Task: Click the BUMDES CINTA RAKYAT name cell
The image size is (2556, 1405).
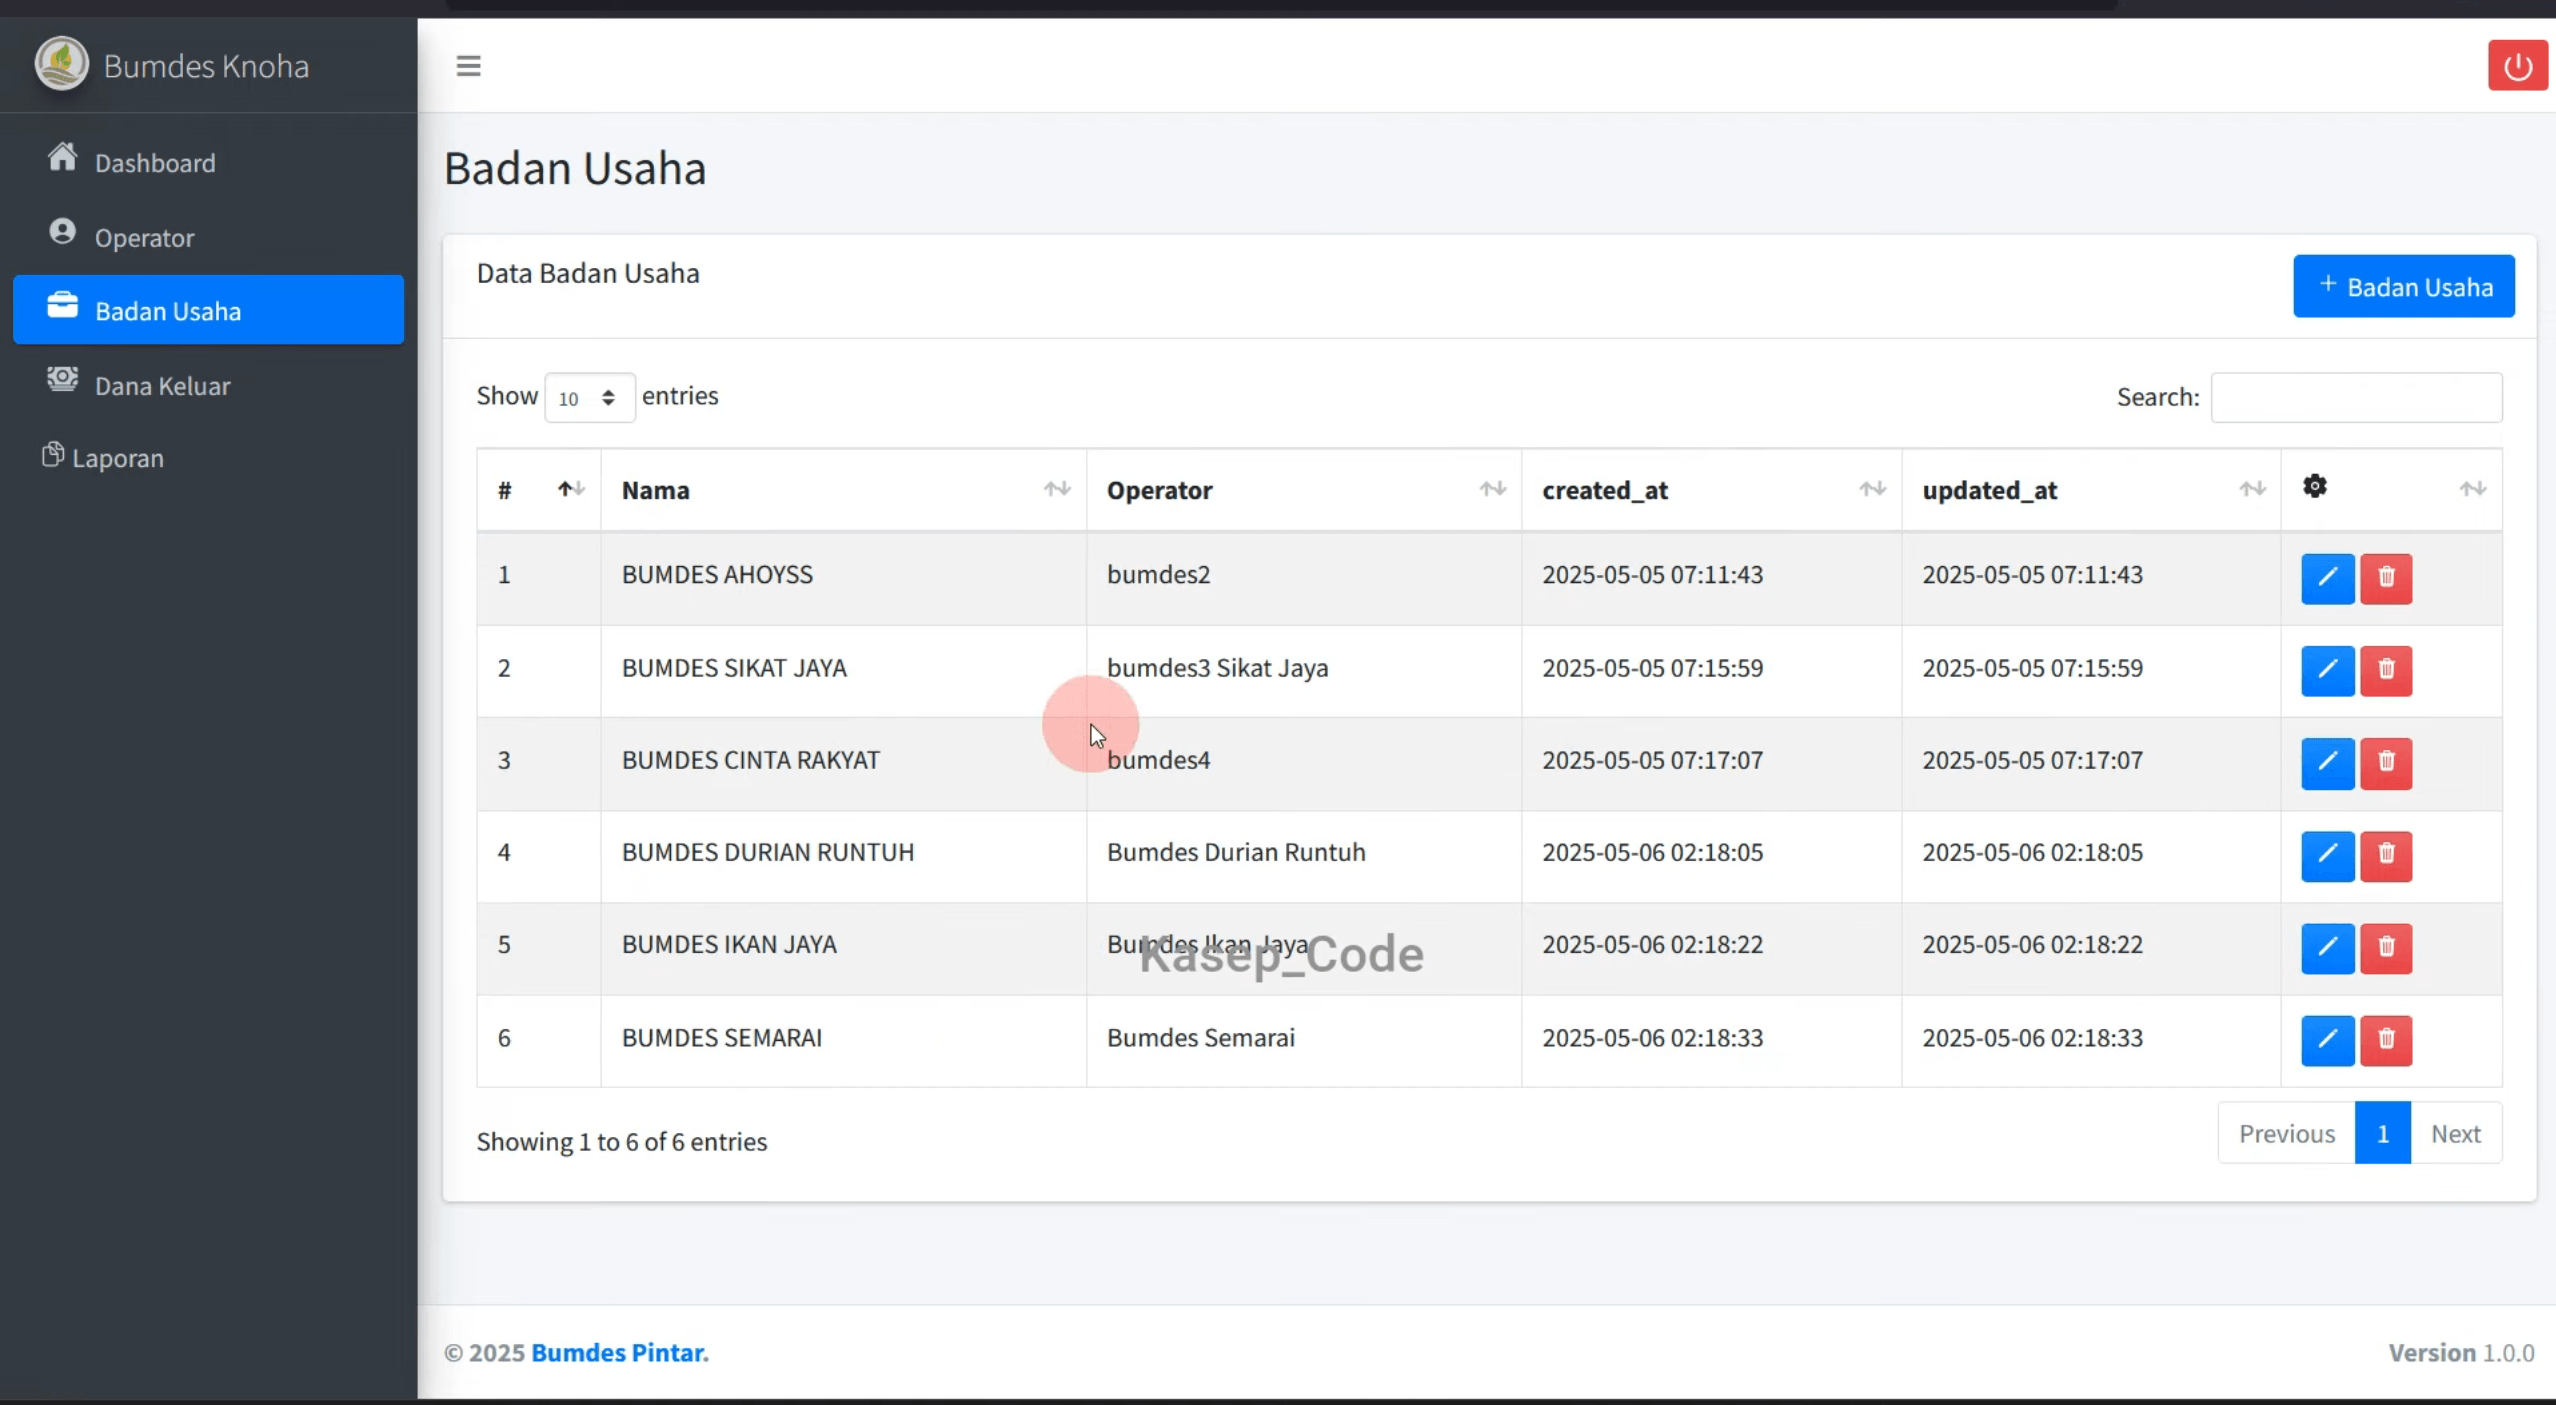Action: tap(843, 763)
